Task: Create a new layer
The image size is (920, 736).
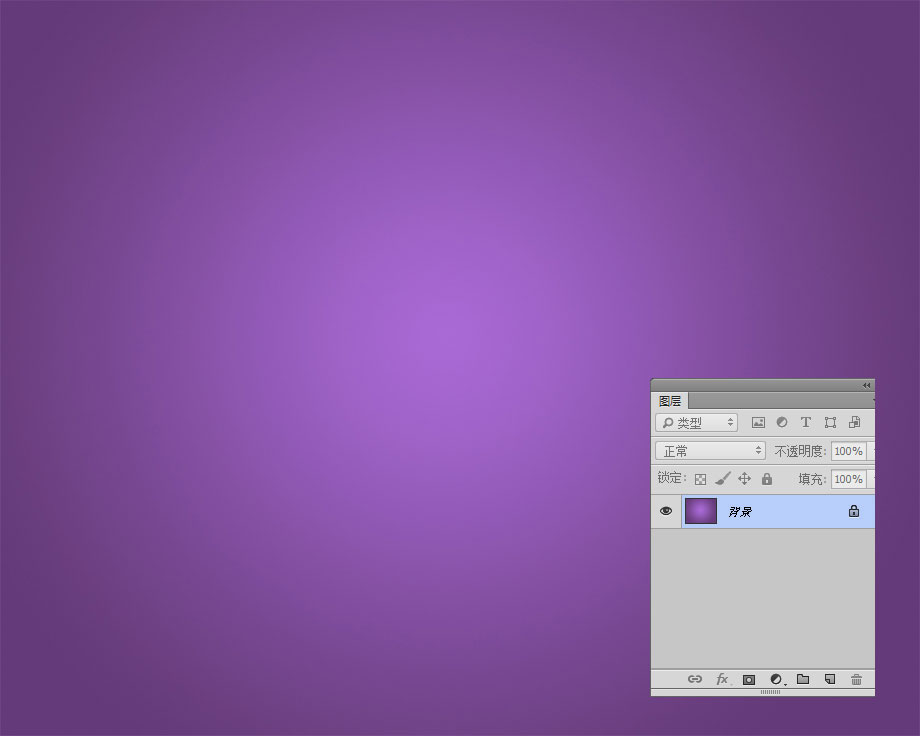Action: 830,679
